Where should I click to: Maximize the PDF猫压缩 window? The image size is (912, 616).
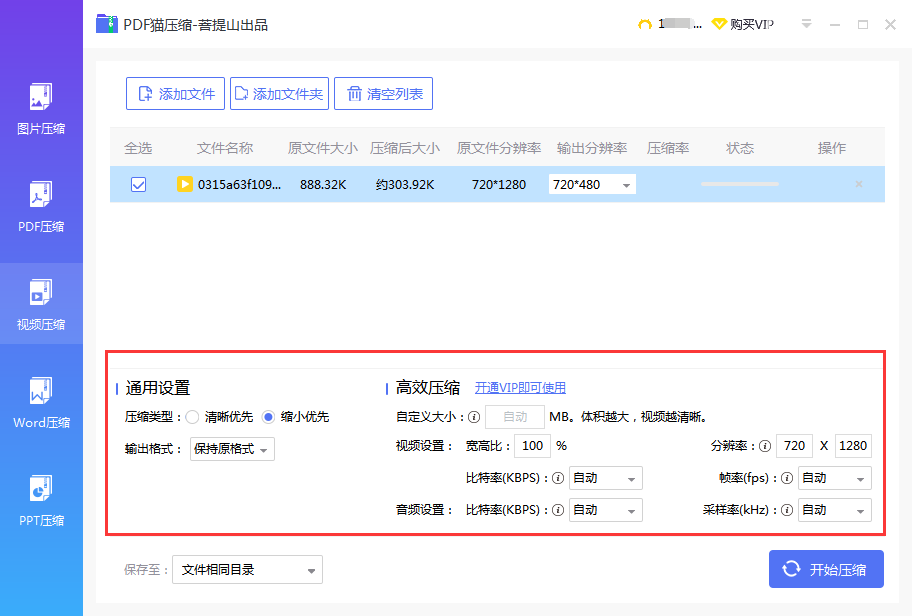tap(863, 24)
